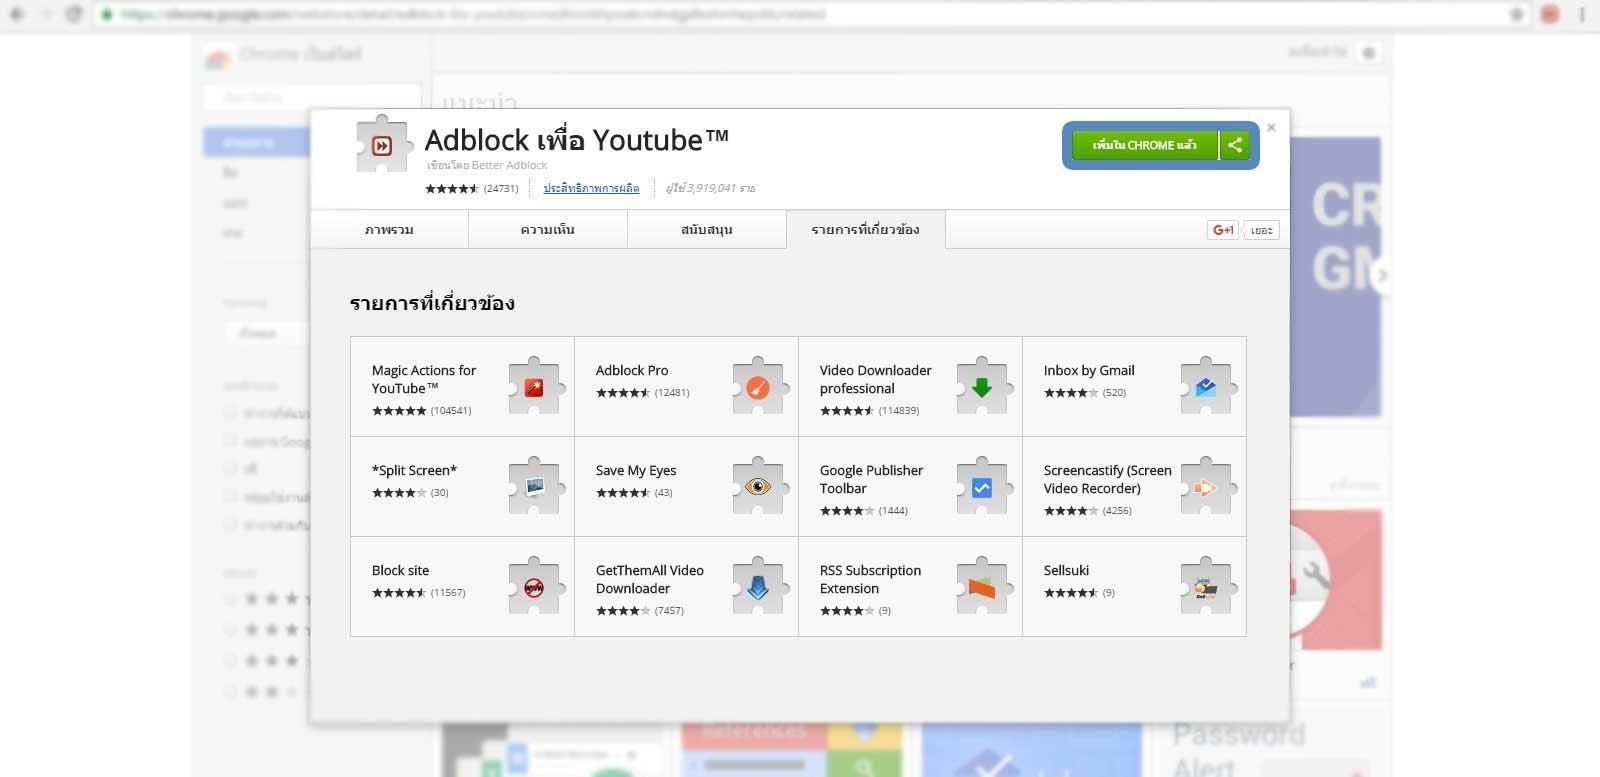The height and width of the screenshot is (777, 1600).
Task: Click the browser reload icon
Action: 73,14
